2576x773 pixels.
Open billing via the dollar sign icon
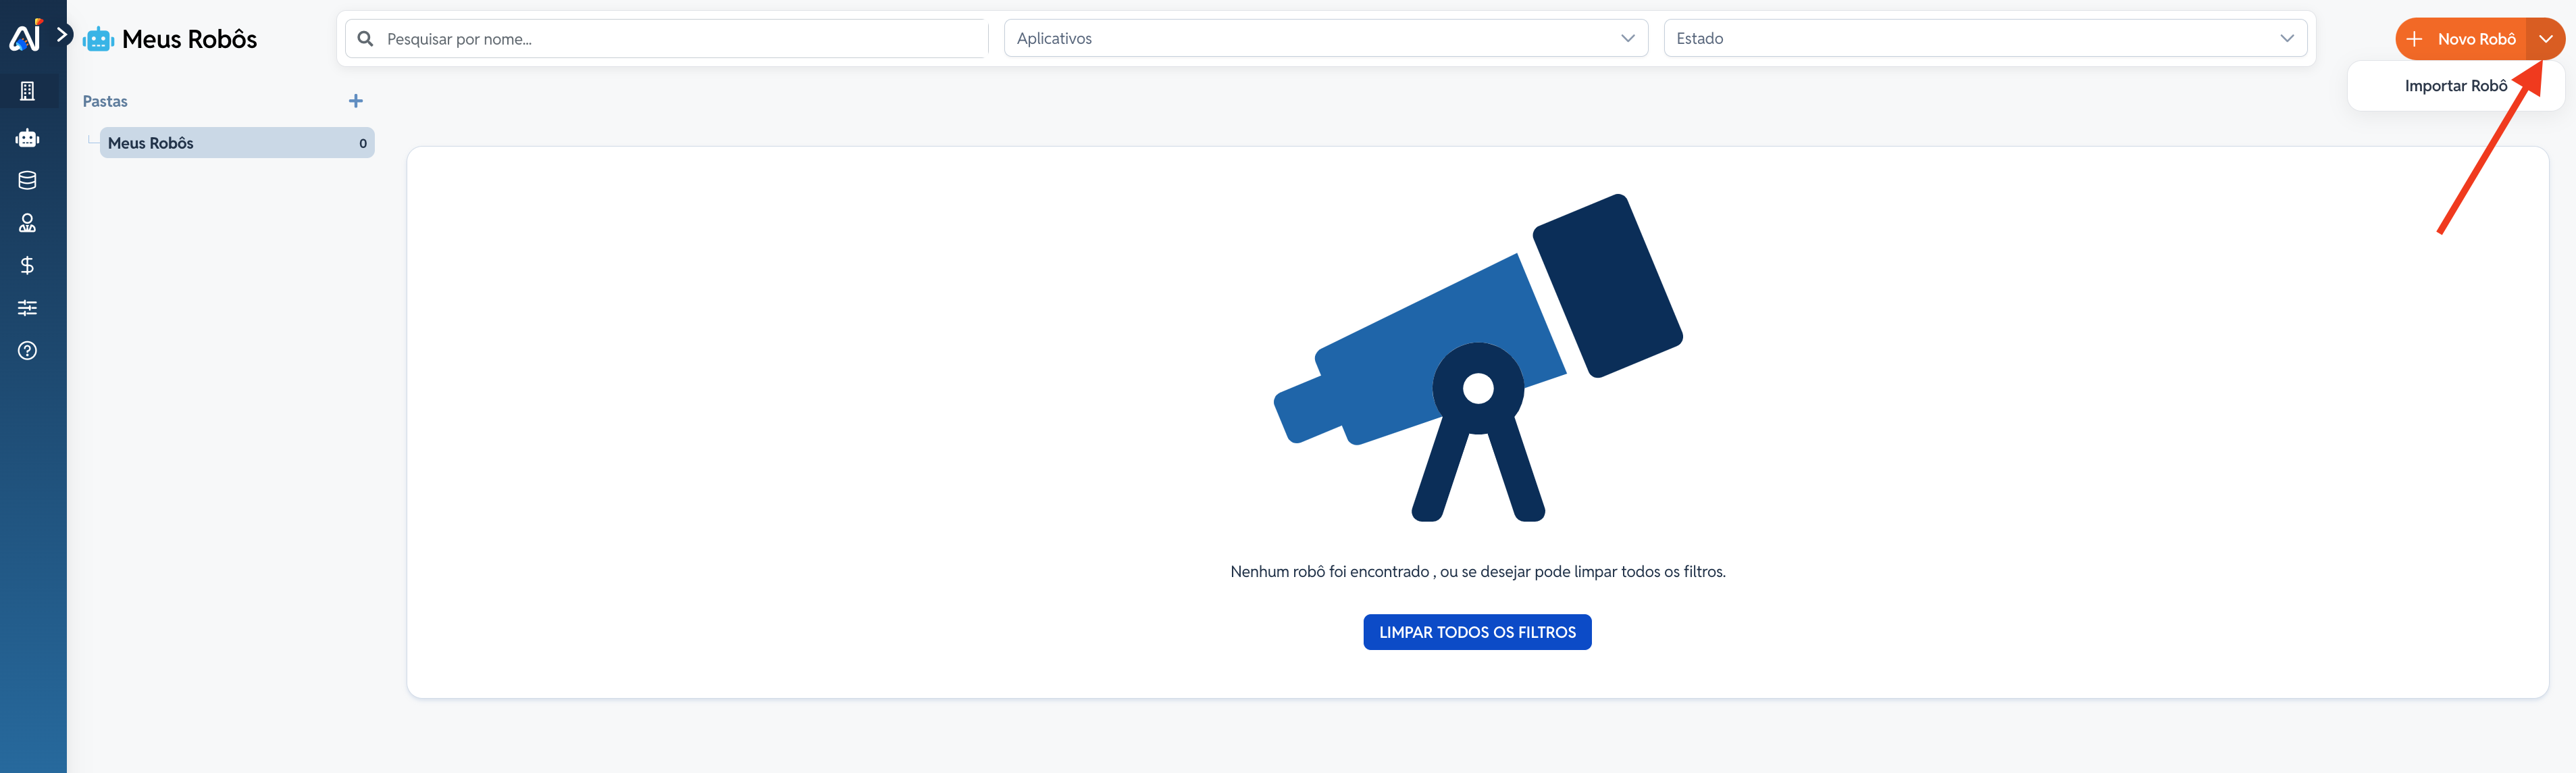(x=28, y=265)
